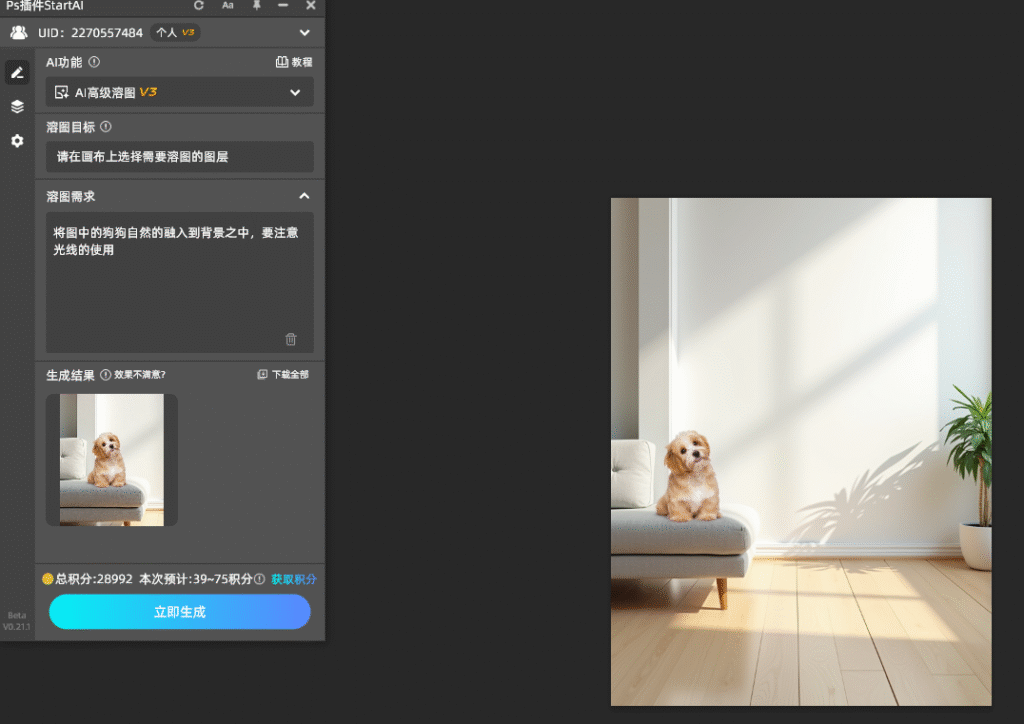Click 下载全部 to download all results
Image resolution: width=1024 pixels, height=724 pixels.
283,375
